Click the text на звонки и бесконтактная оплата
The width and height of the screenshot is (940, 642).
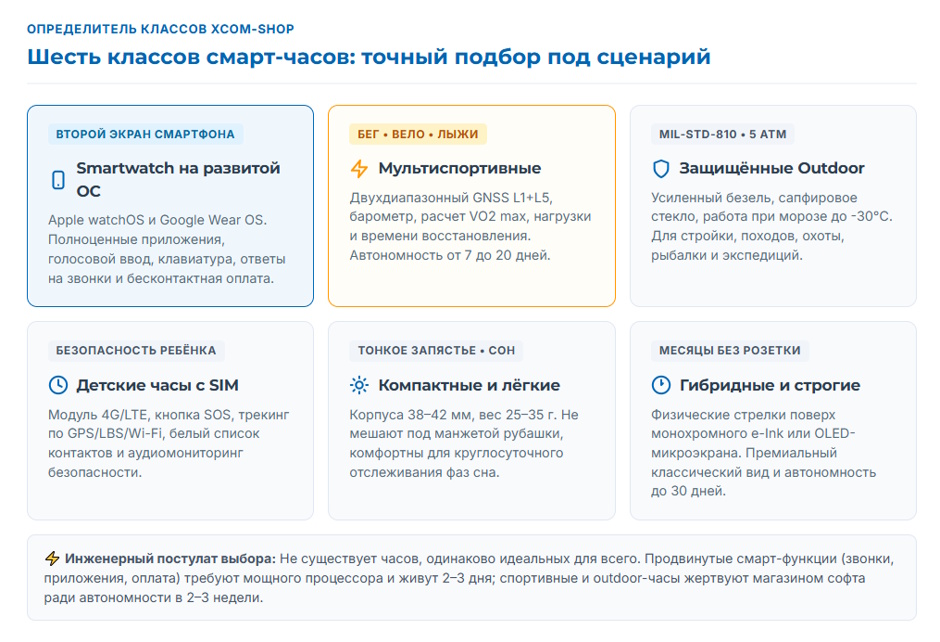pos(161,279)
